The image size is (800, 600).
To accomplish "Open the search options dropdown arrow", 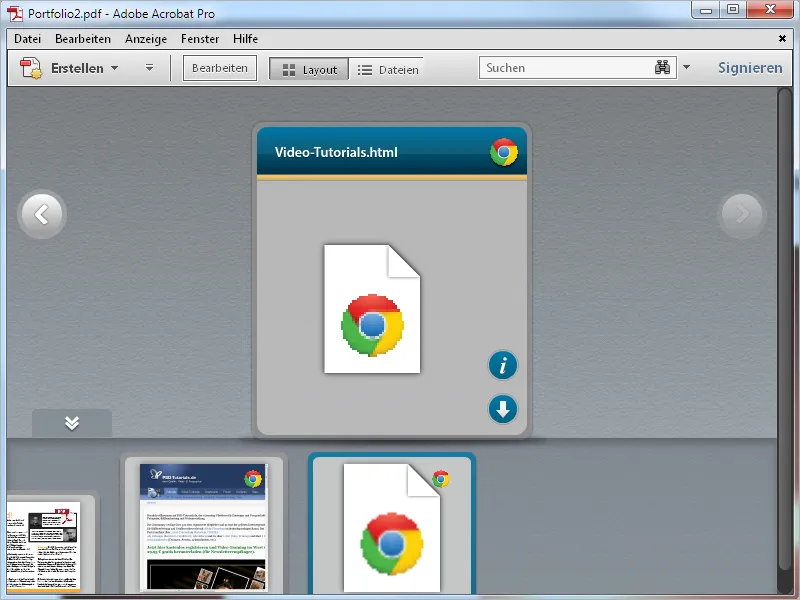I will pos(687,67).
